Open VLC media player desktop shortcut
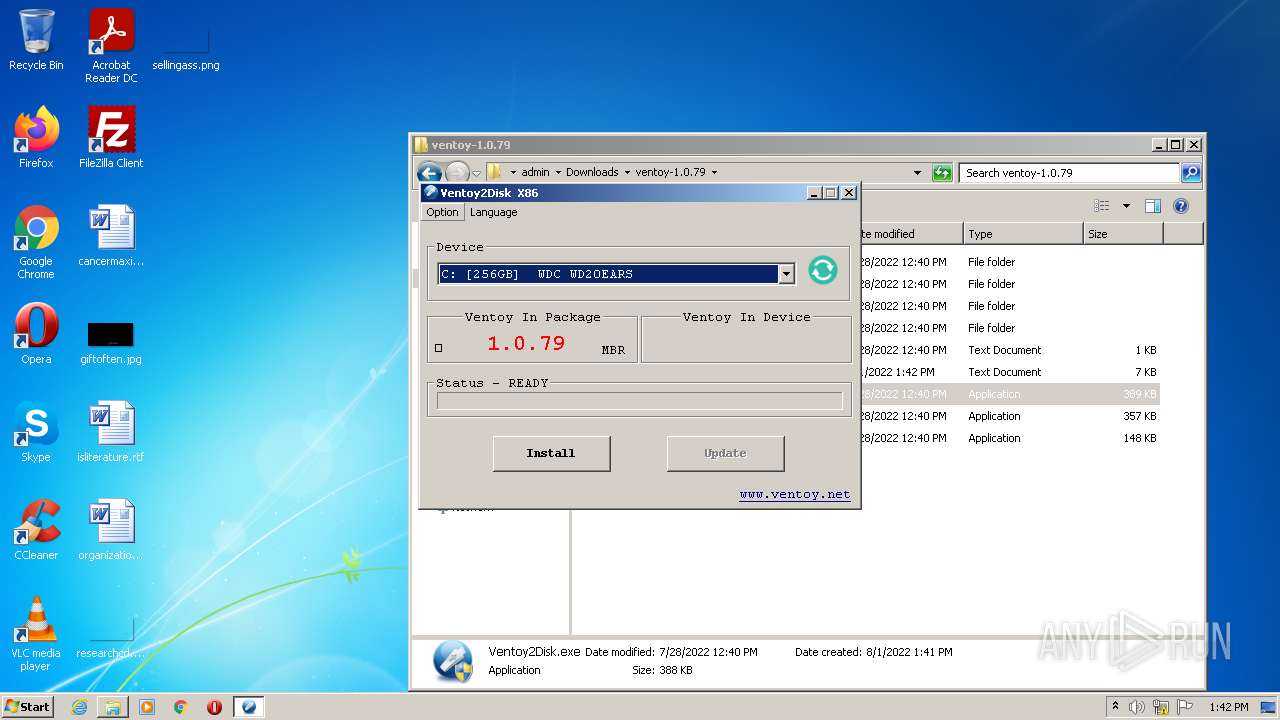The height and width of the screenshot is (720, 1280). [x=36, y=634]
